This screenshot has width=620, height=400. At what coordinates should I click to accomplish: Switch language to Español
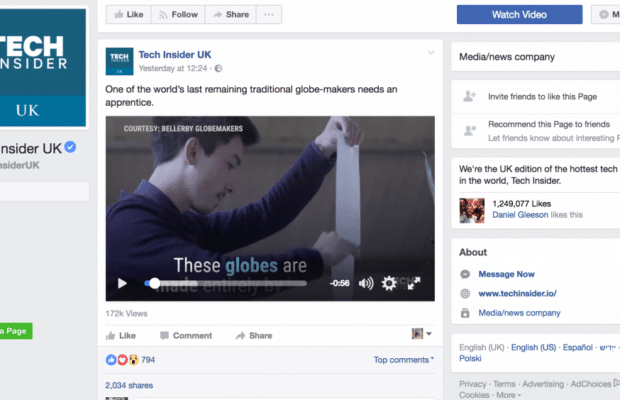pyautogui.click(x=578, y=347)
